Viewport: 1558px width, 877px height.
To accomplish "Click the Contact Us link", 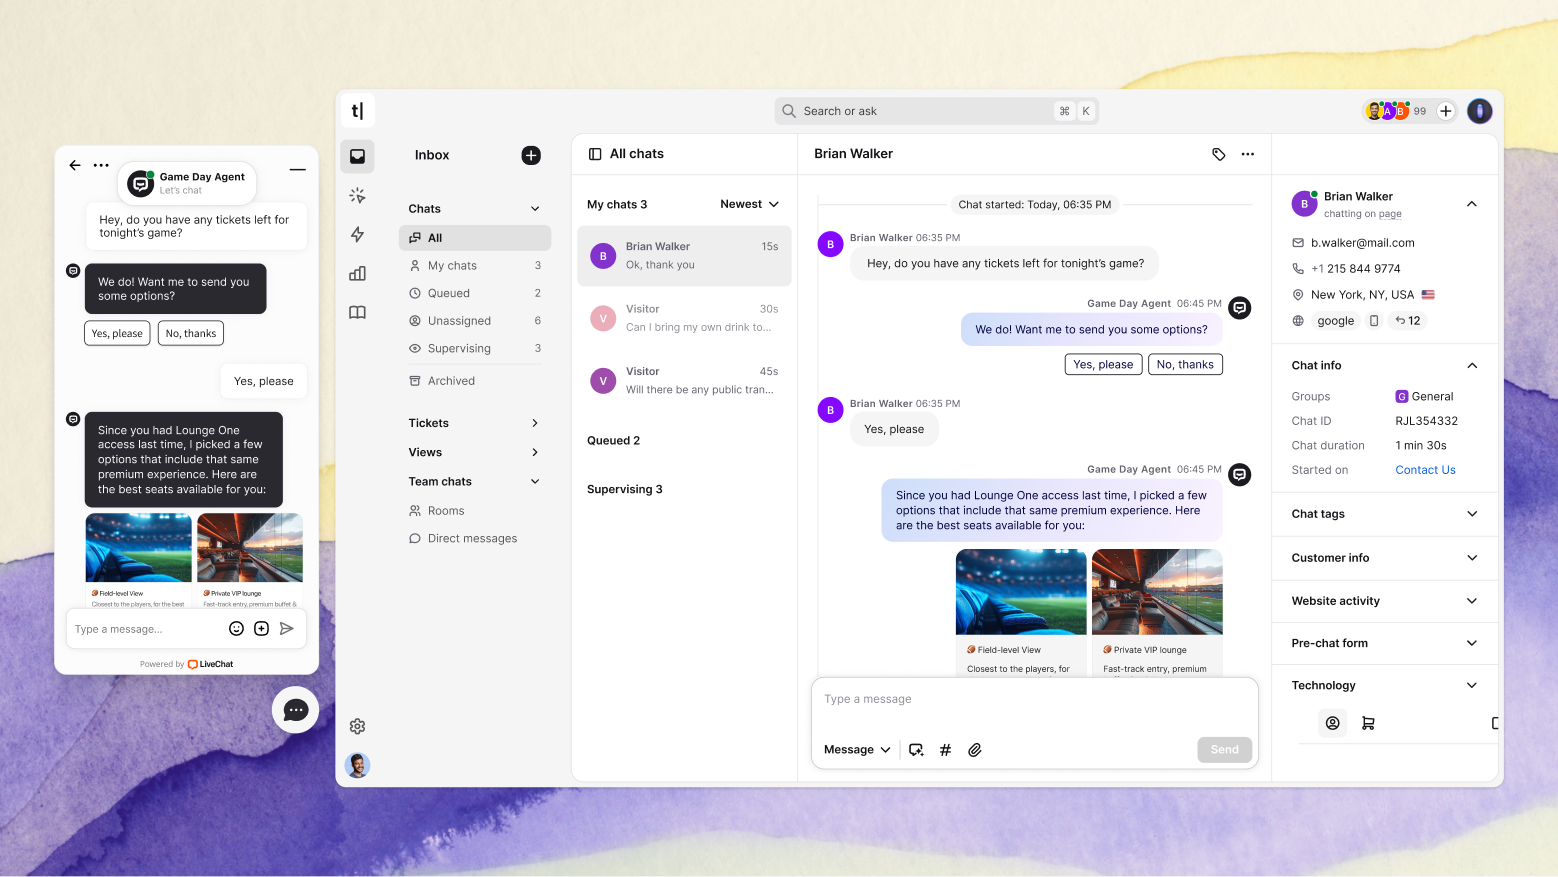I will [1425, 470].
